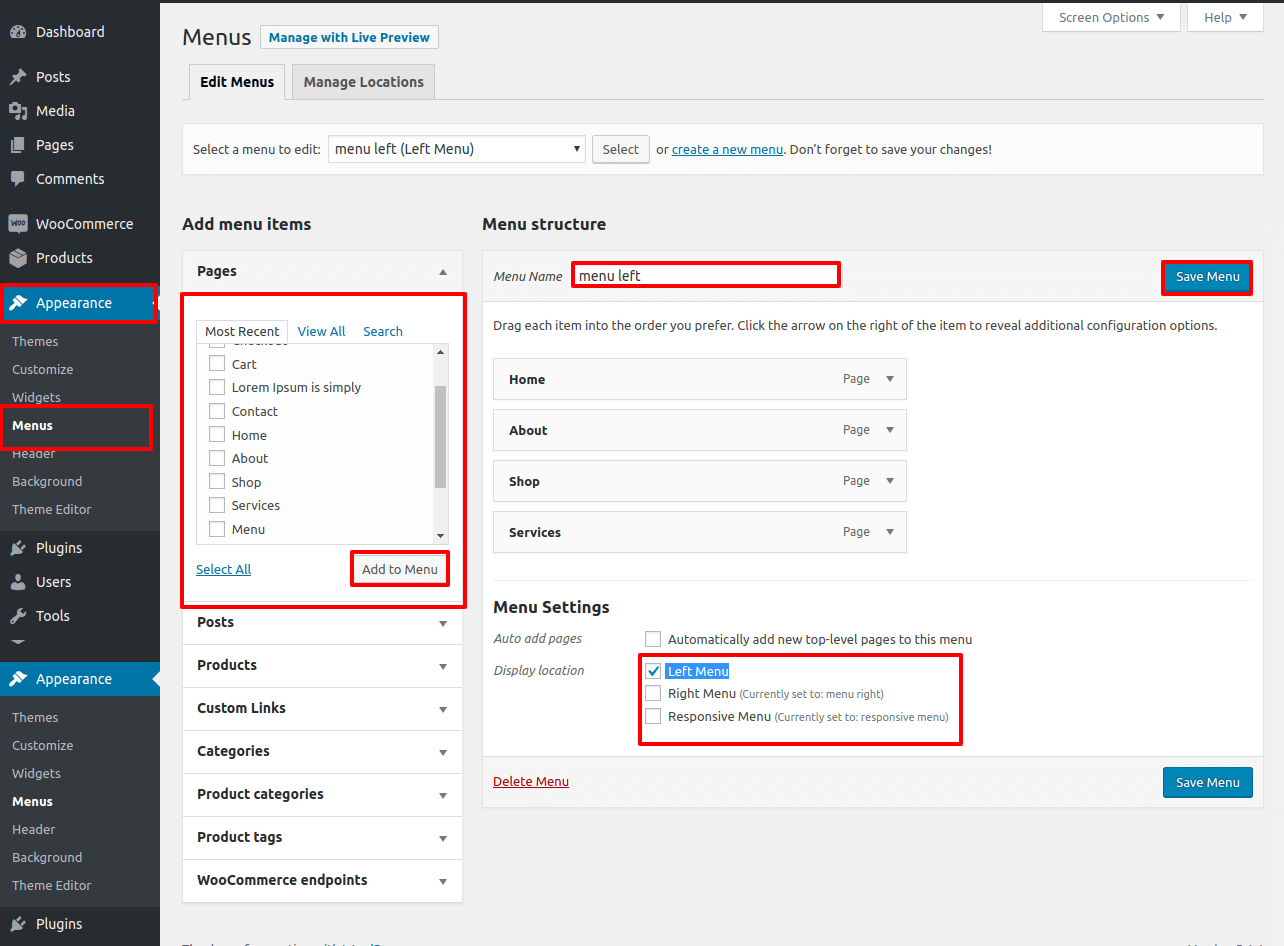The height and width of the screenshot is (946, 1284).
Task: Focus the Menu Name text field
Action: [x=706, y=275]
